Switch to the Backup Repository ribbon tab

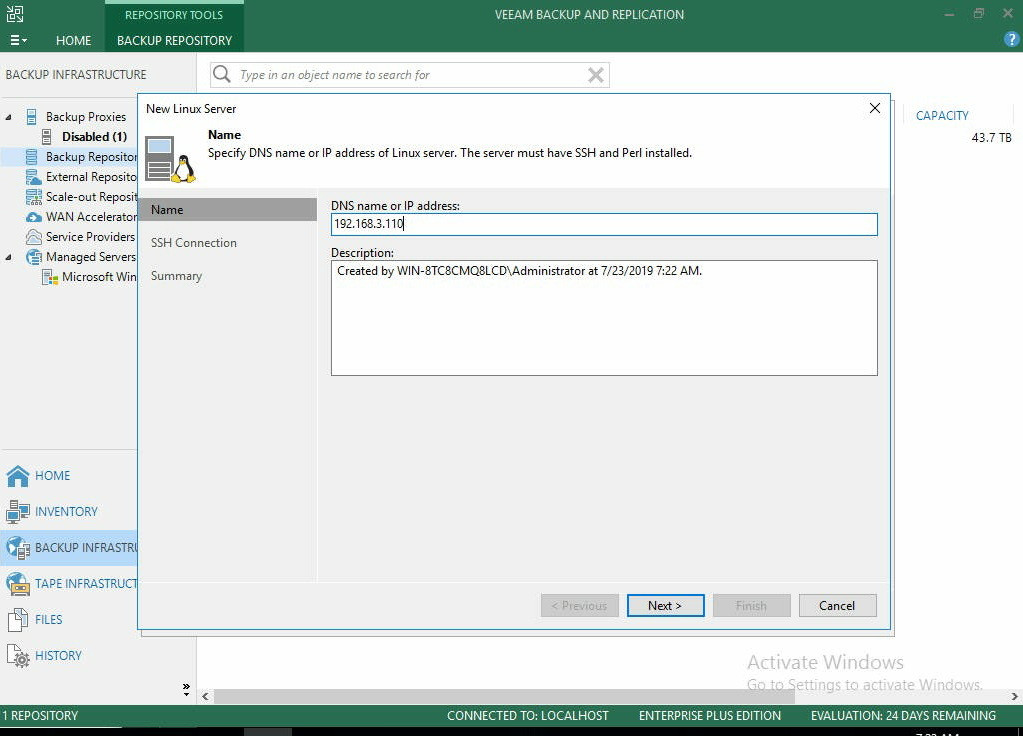click(x=174, y=40)
